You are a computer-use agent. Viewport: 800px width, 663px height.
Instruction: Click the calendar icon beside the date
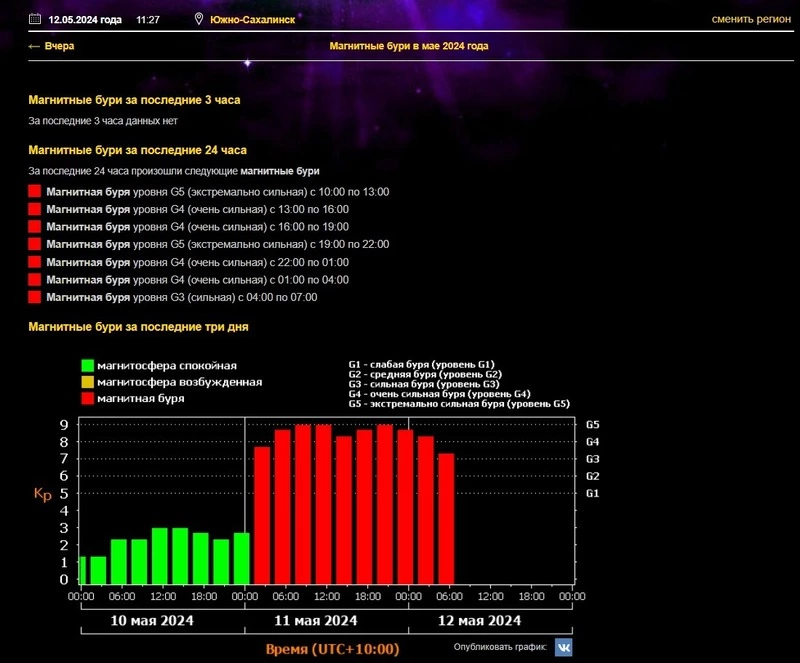tap(35, 19)
